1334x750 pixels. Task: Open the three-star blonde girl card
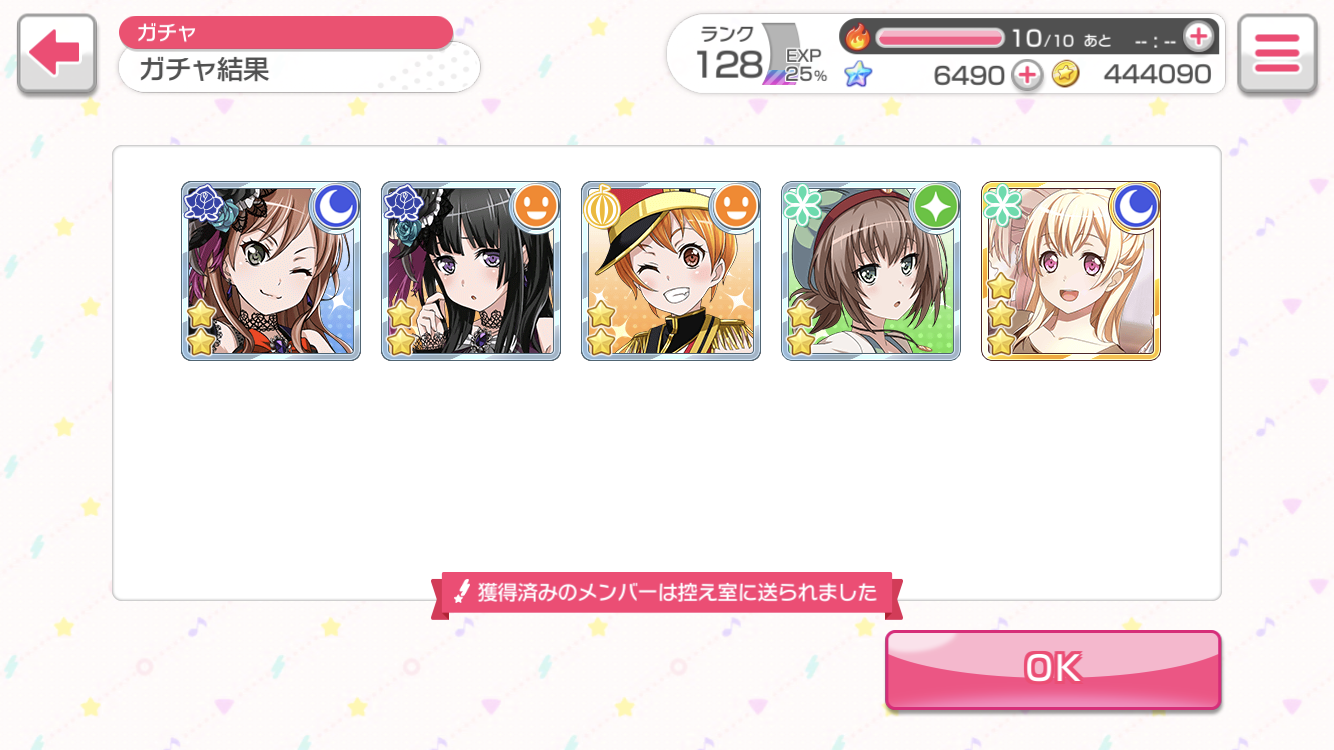point(1071,271)
